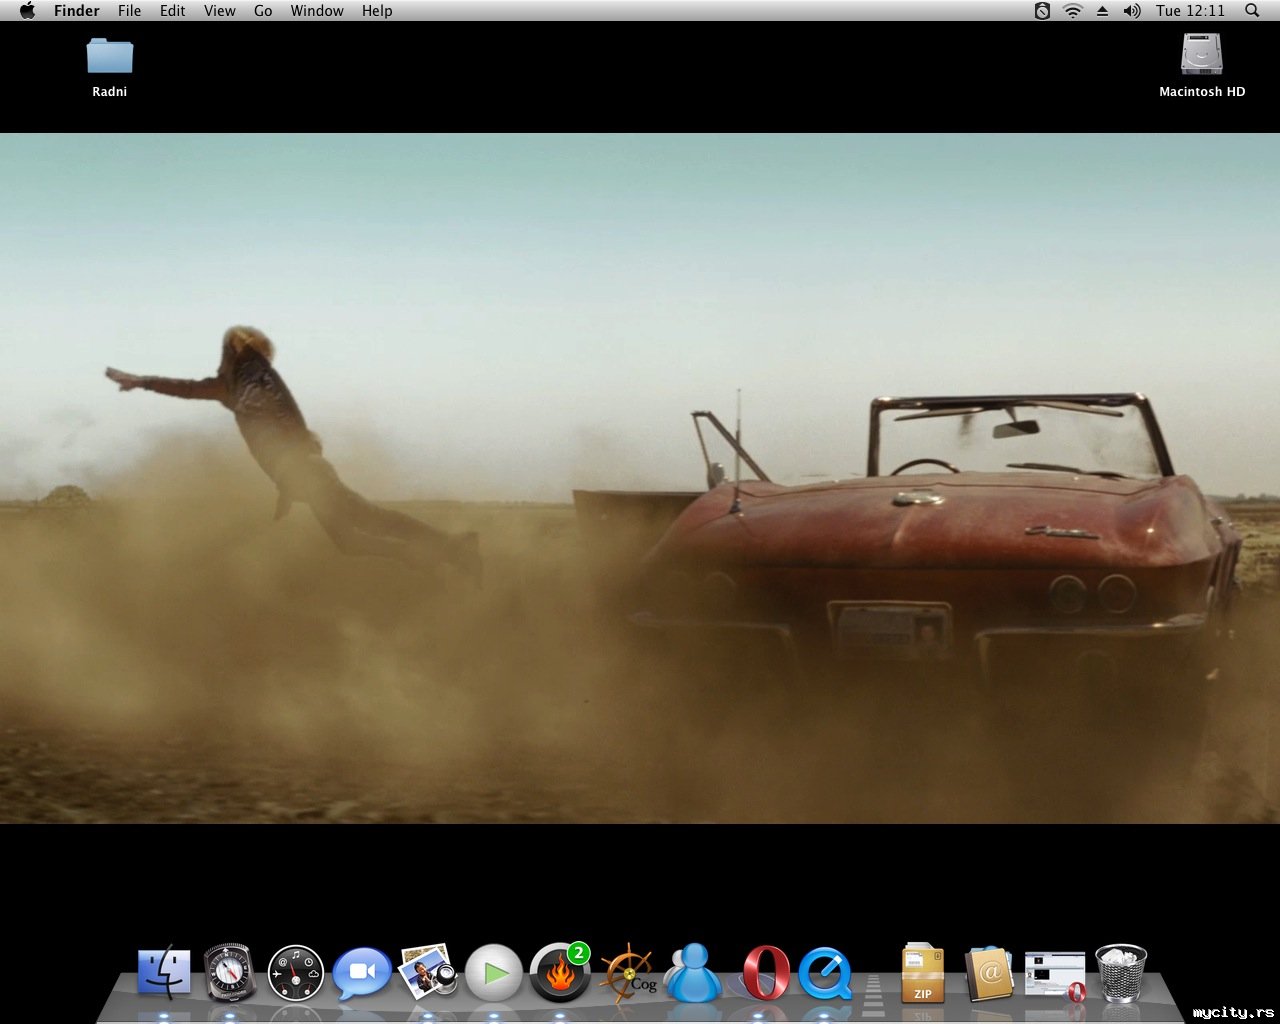Open Spotlight search magnifier

(x=1252, y=11)
